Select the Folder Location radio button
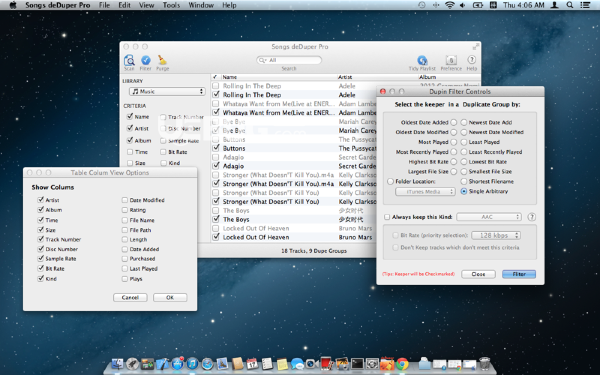600x375 pixels. (390, 181)
